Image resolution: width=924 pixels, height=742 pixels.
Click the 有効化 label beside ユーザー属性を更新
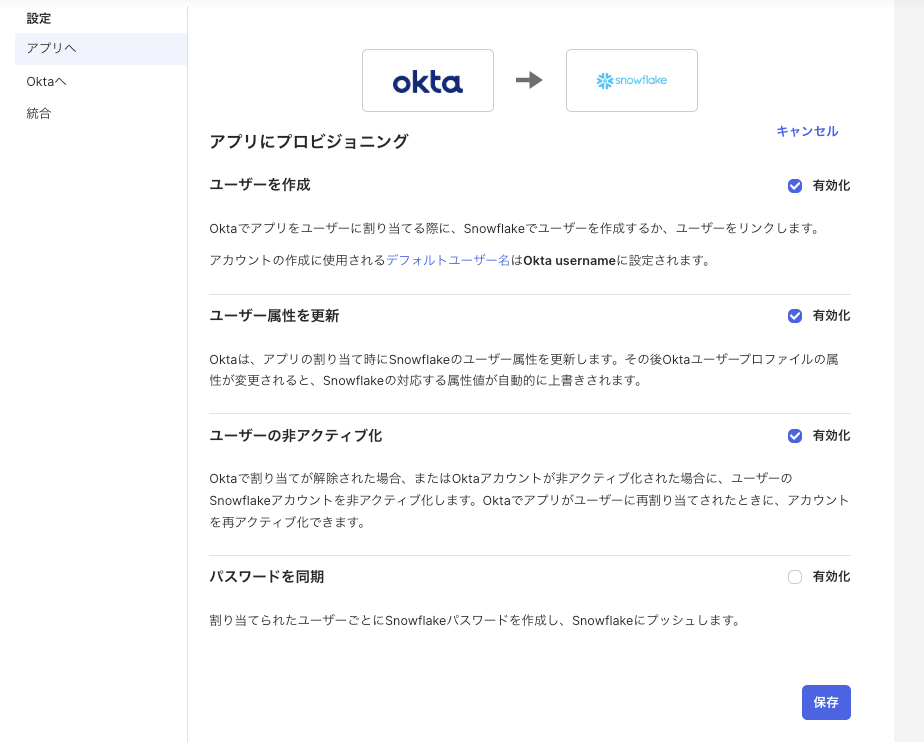[831, 316]
